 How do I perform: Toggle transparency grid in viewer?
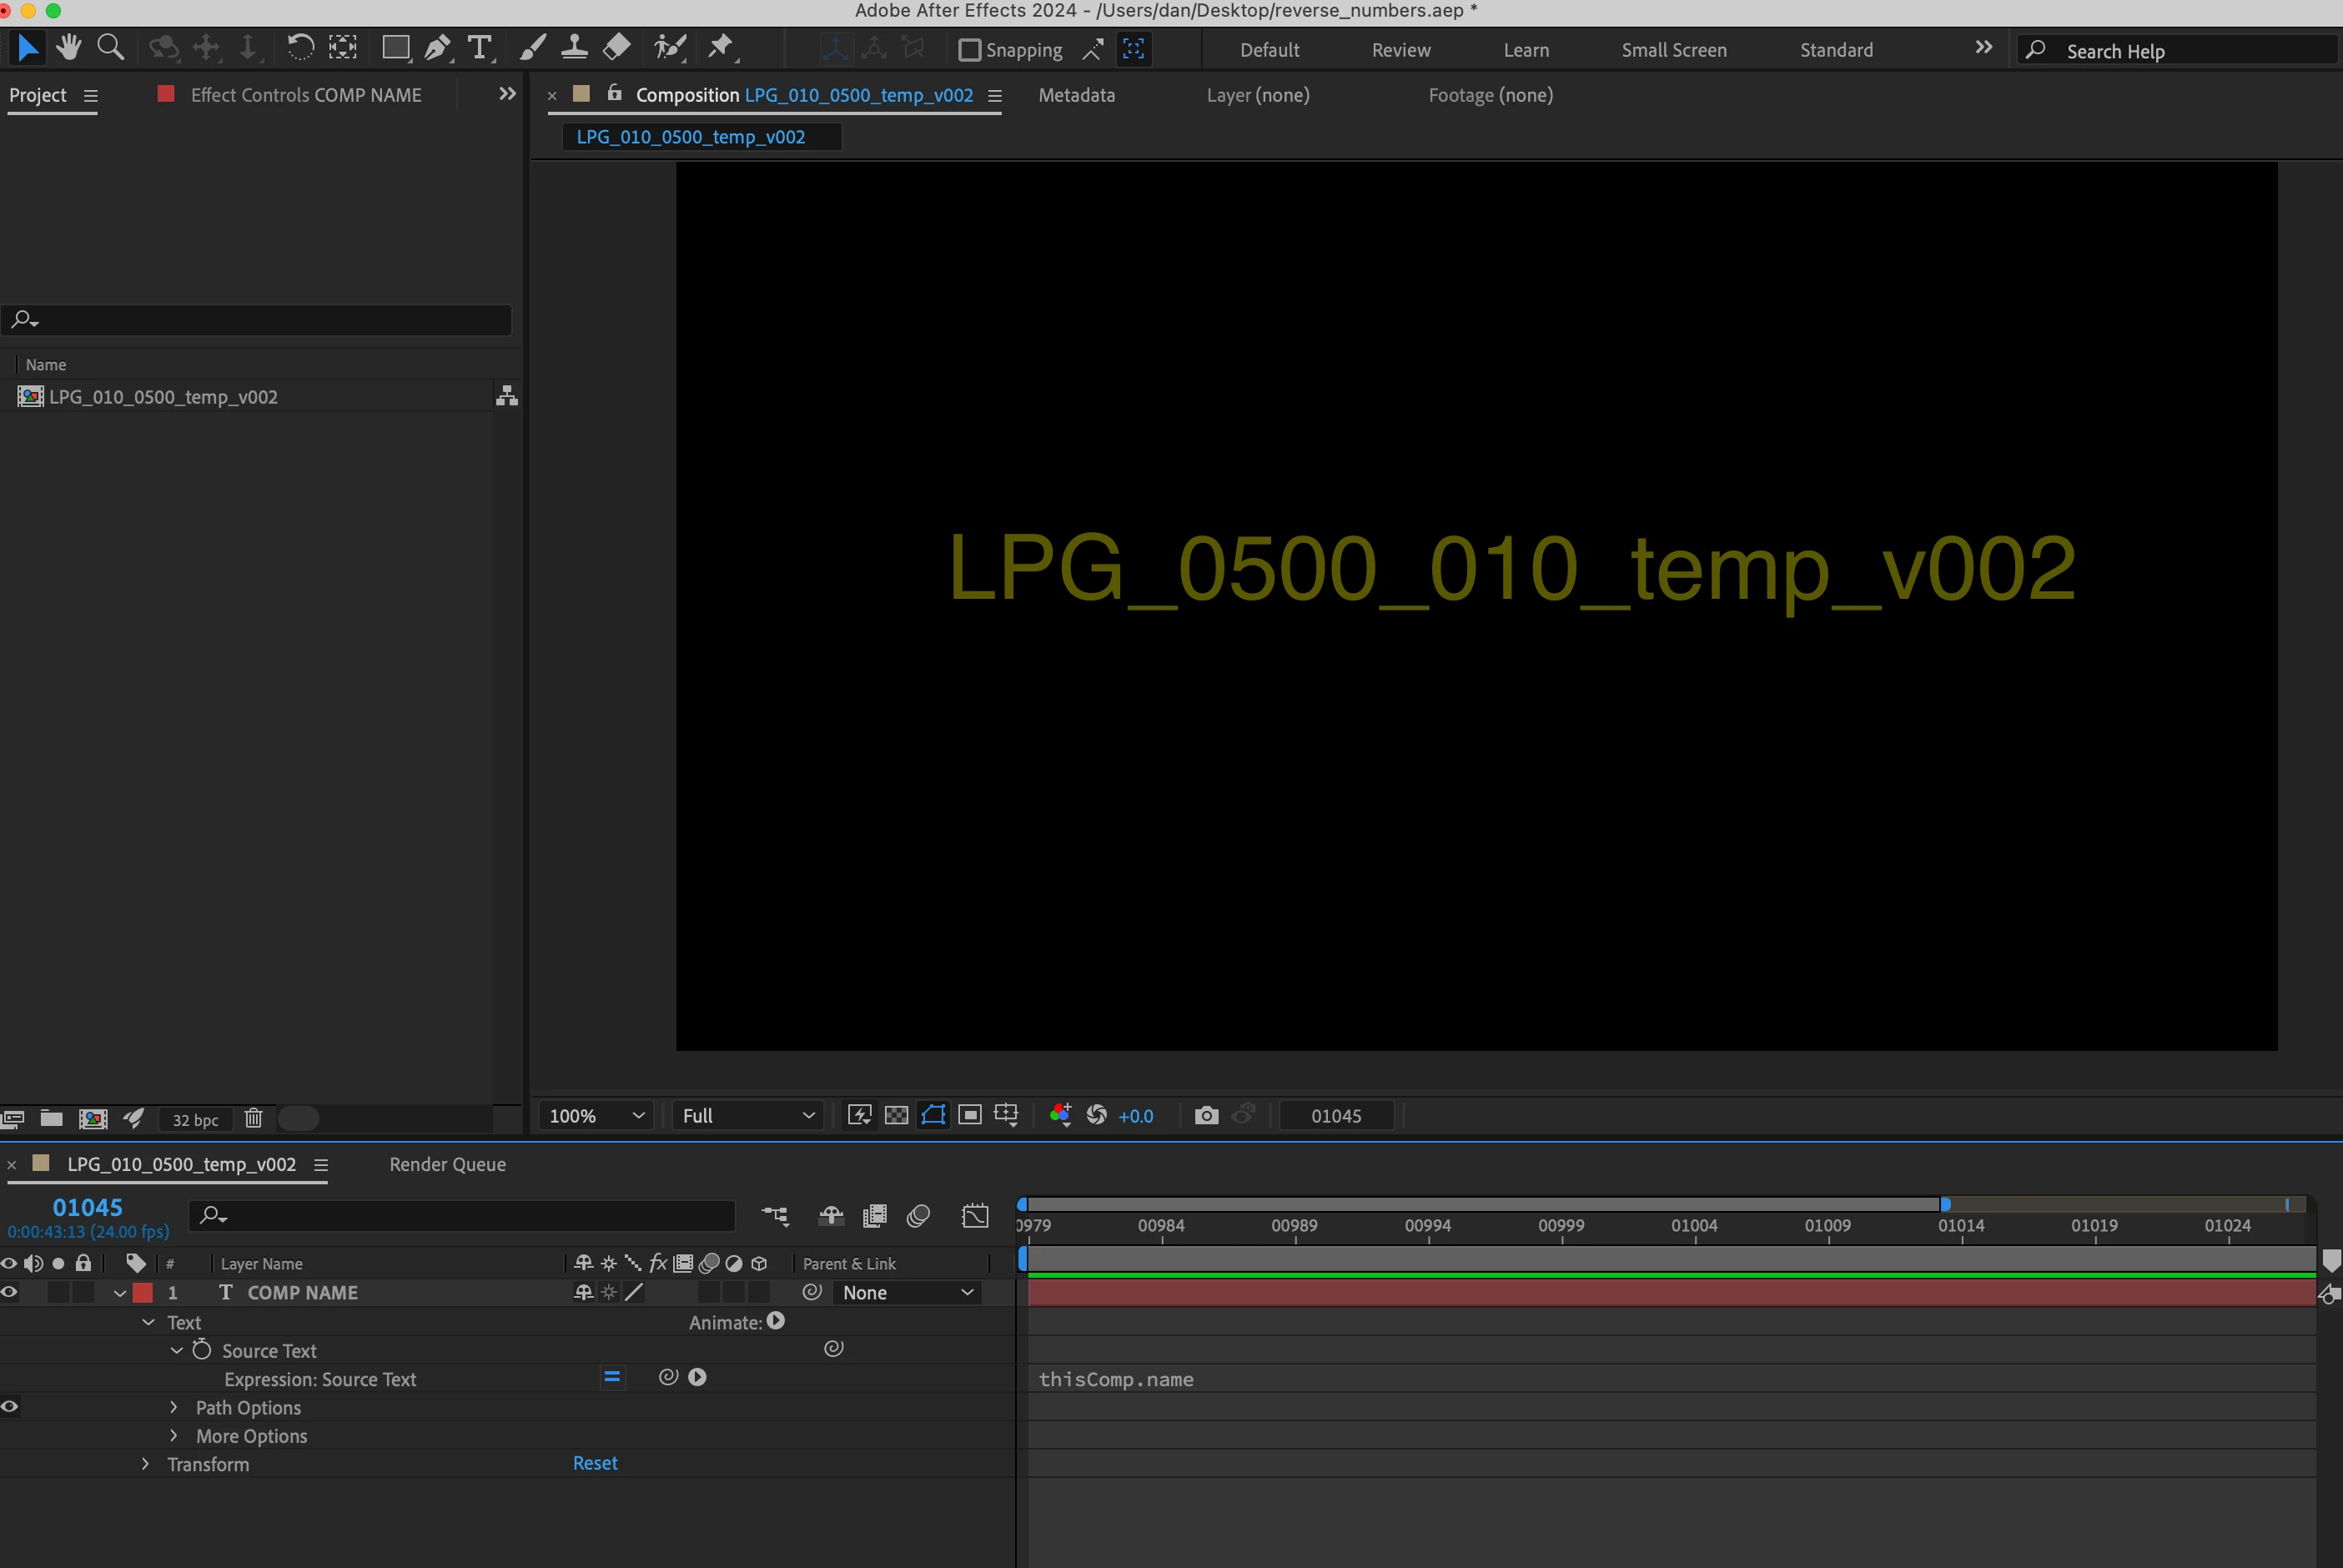point(897,1115)
